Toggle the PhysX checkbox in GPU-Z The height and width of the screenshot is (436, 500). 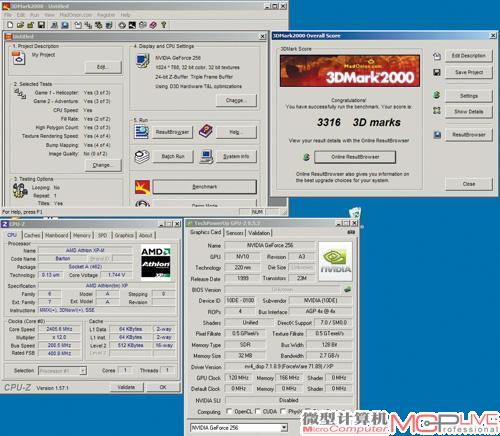[x=283, y=411]
